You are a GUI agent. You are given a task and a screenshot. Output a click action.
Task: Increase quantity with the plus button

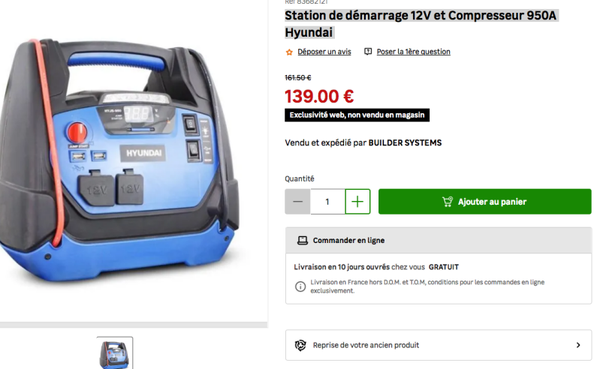pos(357,201)
